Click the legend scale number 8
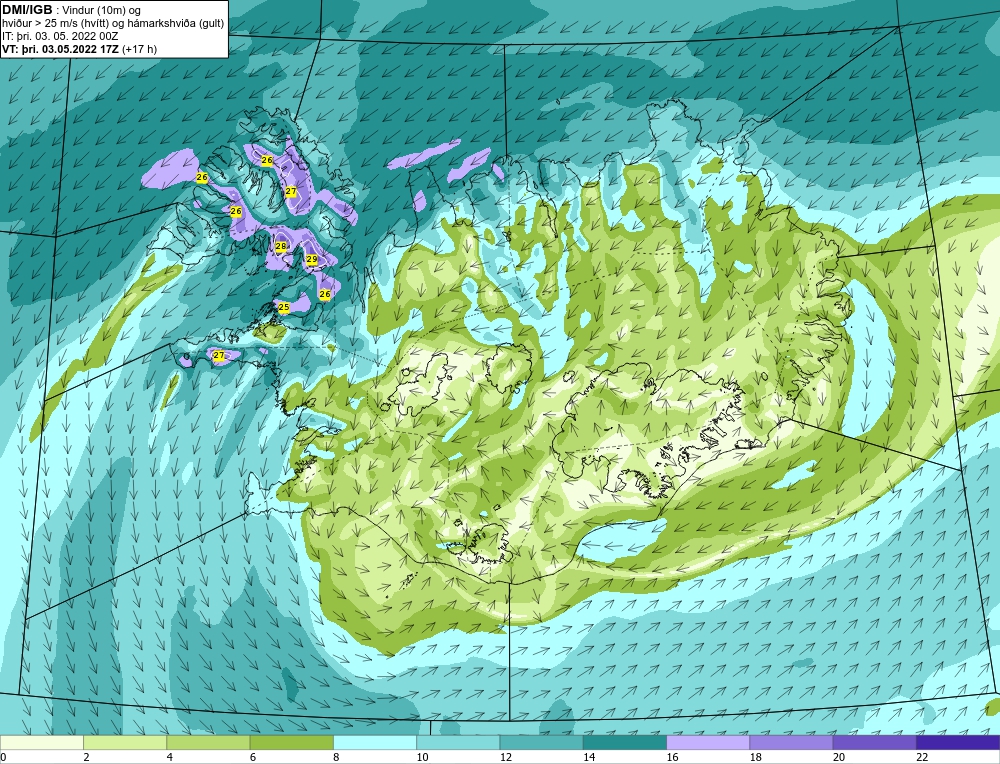 click(x=336, y=758)
